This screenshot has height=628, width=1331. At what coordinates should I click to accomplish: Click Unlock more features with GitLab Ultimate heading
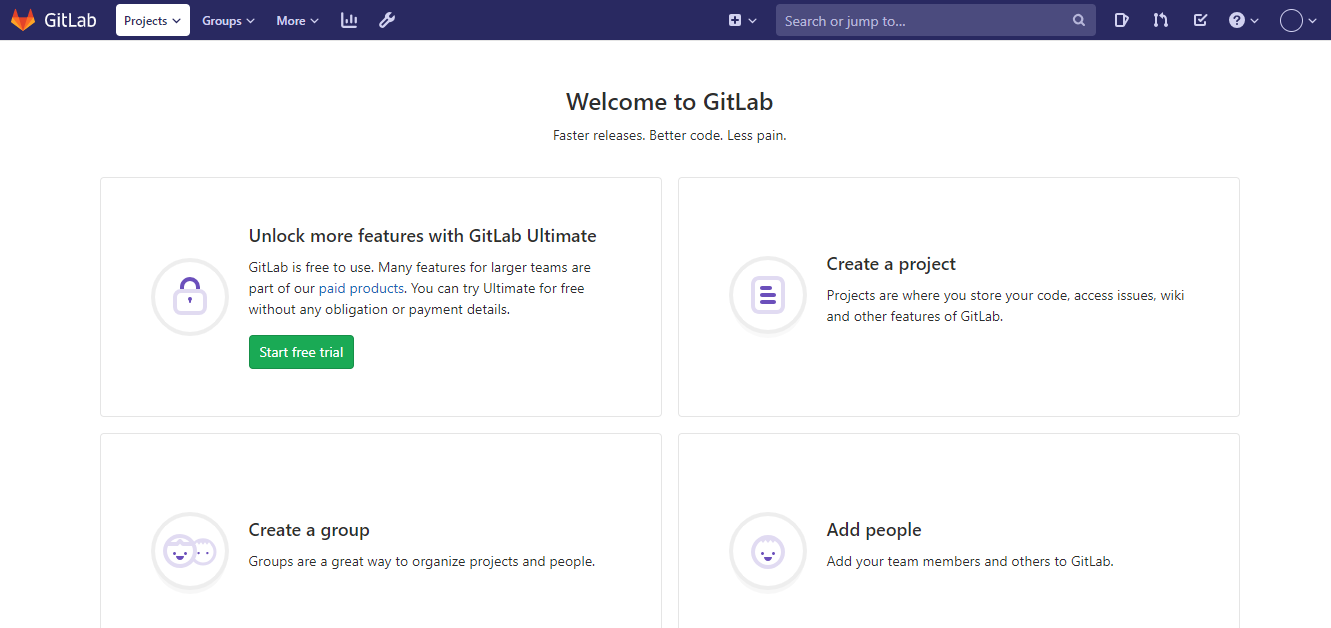pyautogui.click(x=422, y=236)
